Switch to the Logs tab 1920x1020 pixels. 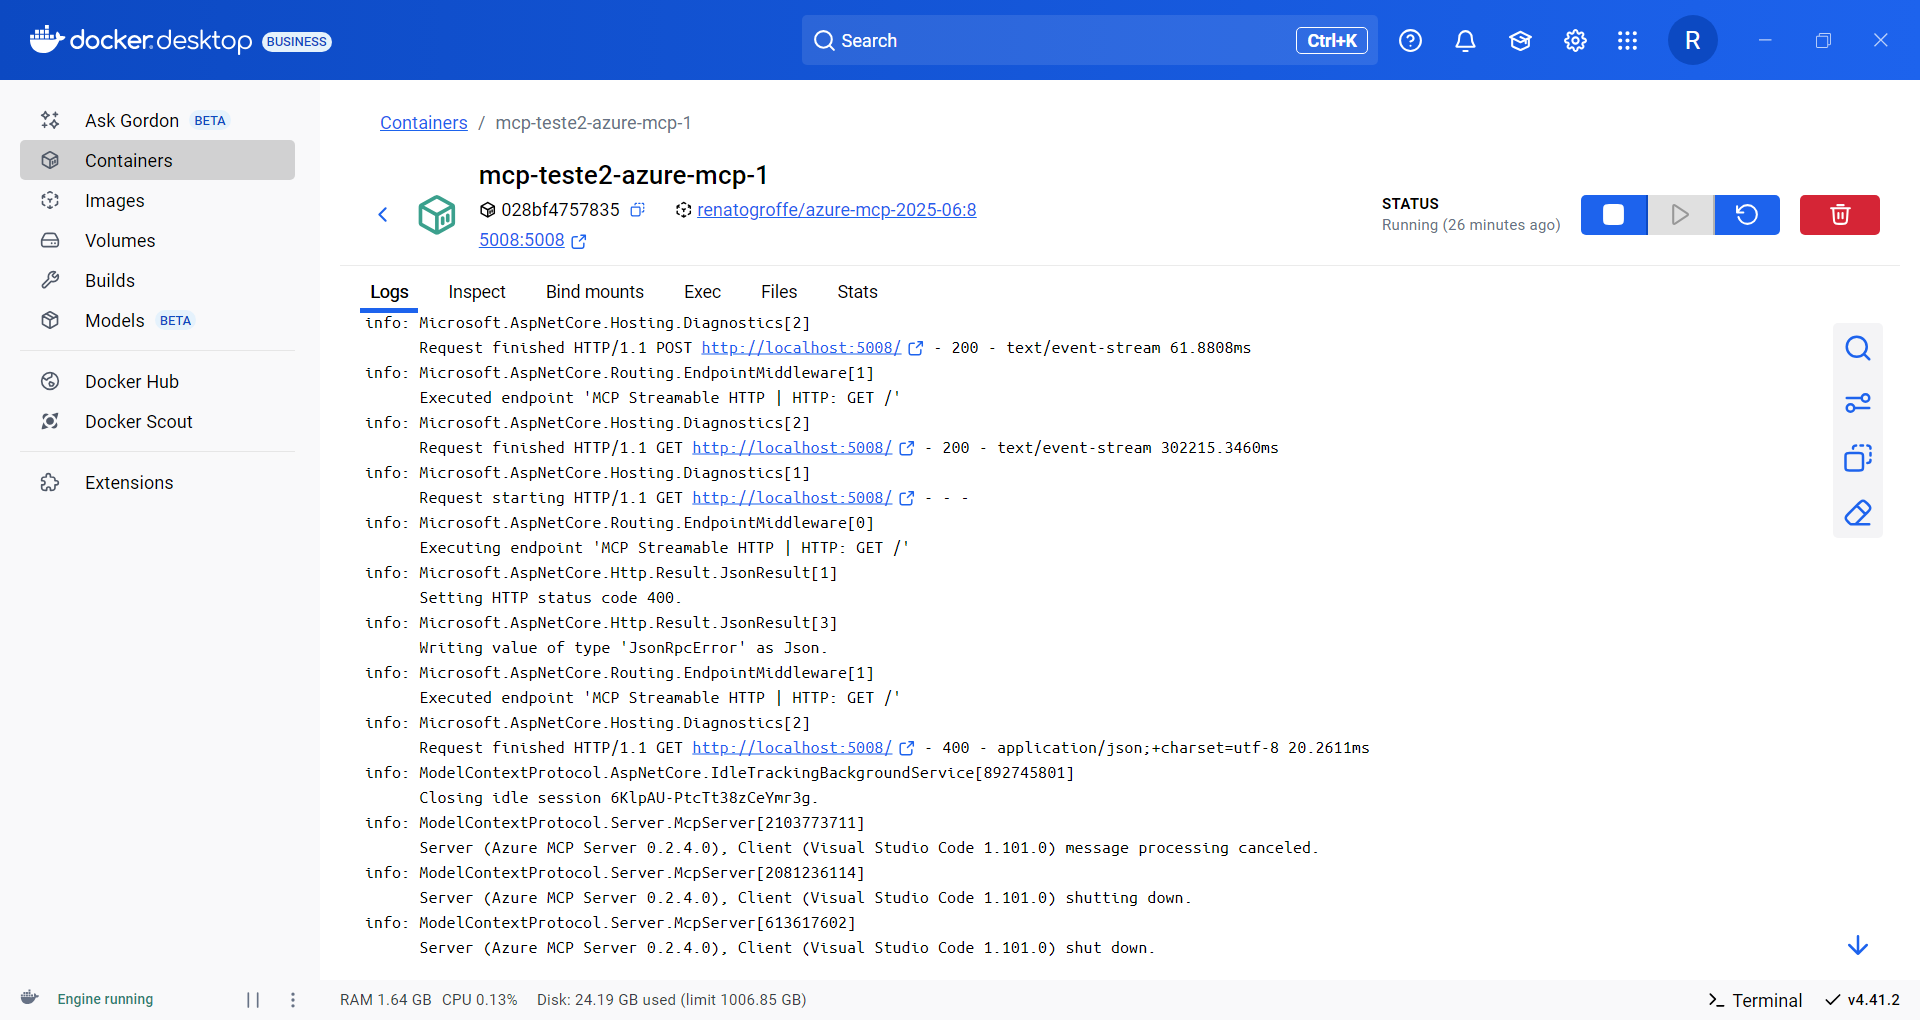389,292
